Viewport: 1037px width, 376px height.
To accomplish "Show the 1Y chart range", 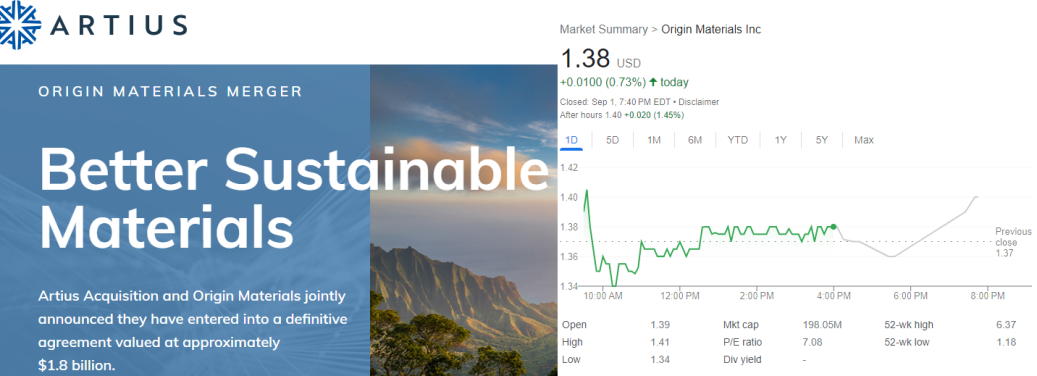I will [780, 140].
